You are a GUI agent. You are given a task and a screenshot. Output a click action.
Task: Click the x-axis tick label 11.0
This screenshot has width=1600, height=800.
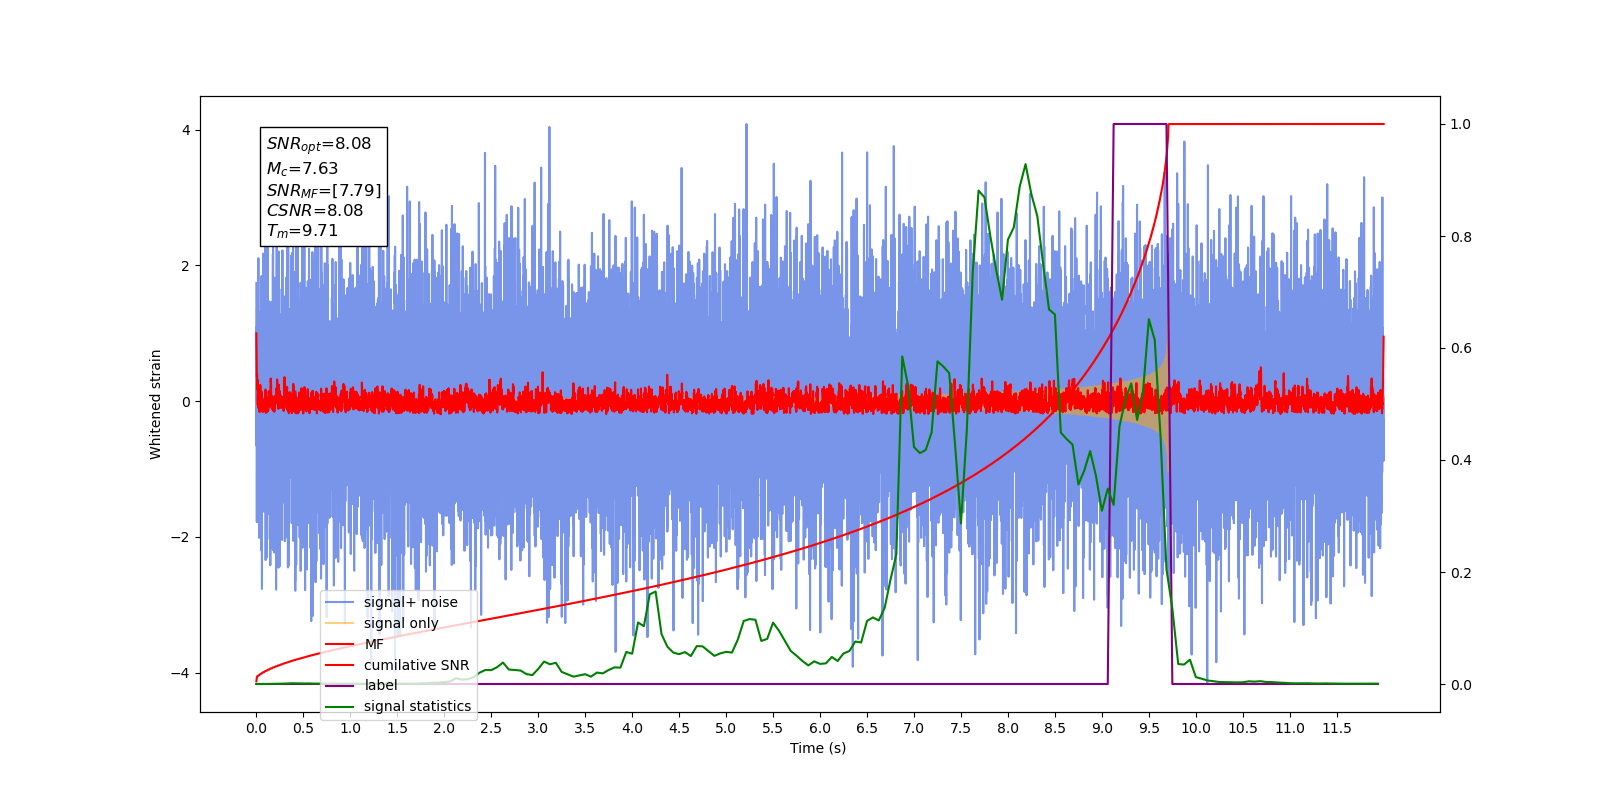(1290, 728)
